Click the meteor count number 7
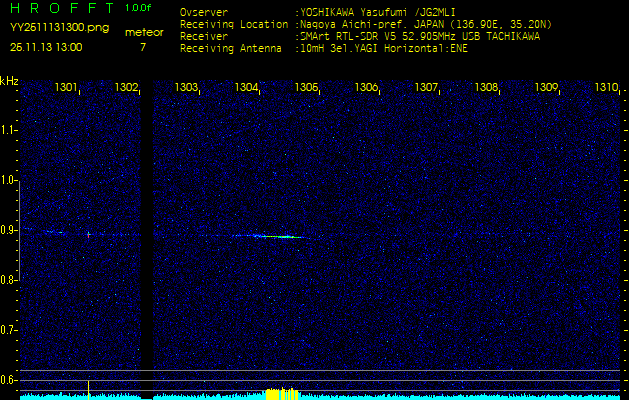The image size is (629, 400). click(x=142, y=47)
